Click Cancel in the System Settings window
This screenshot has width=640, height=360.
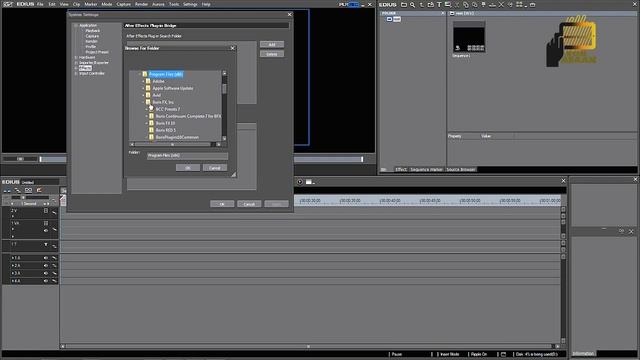pos(249,204)
